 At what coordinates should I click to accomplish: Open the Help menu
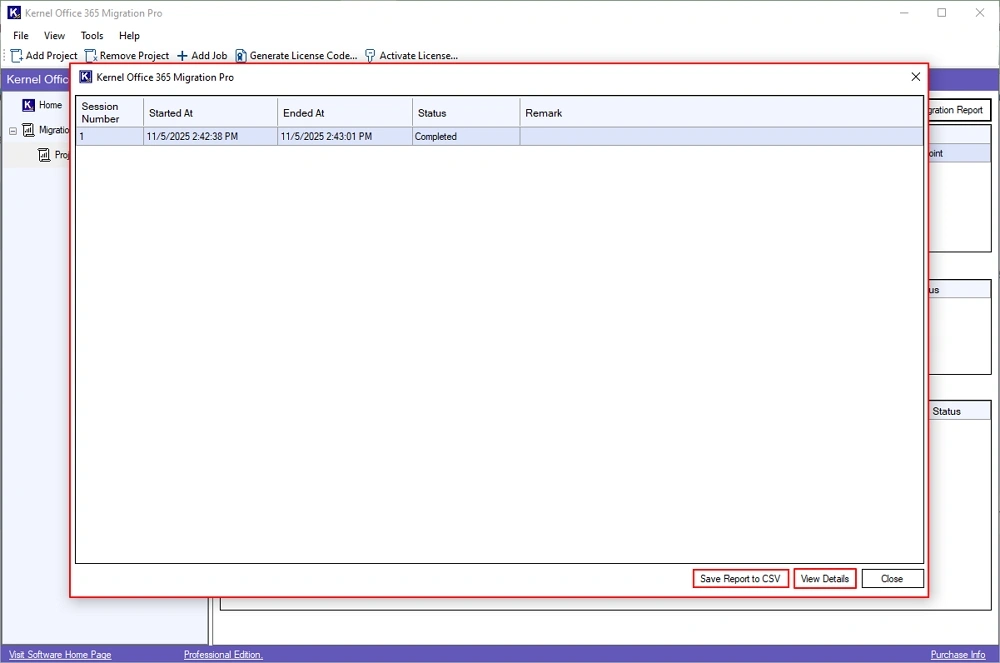[129, 36]
